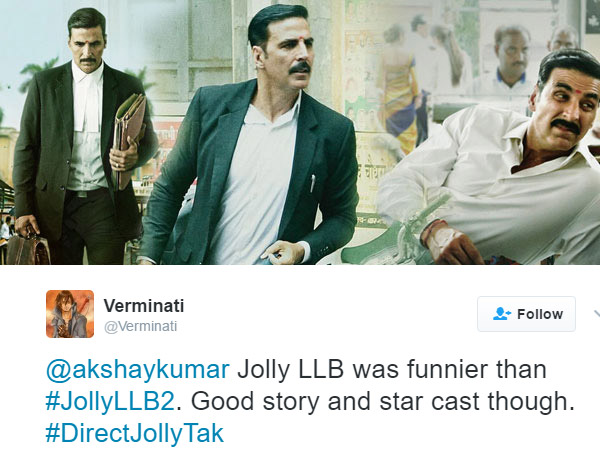Open Verminati's profile avatar picture

pos(70,314)
